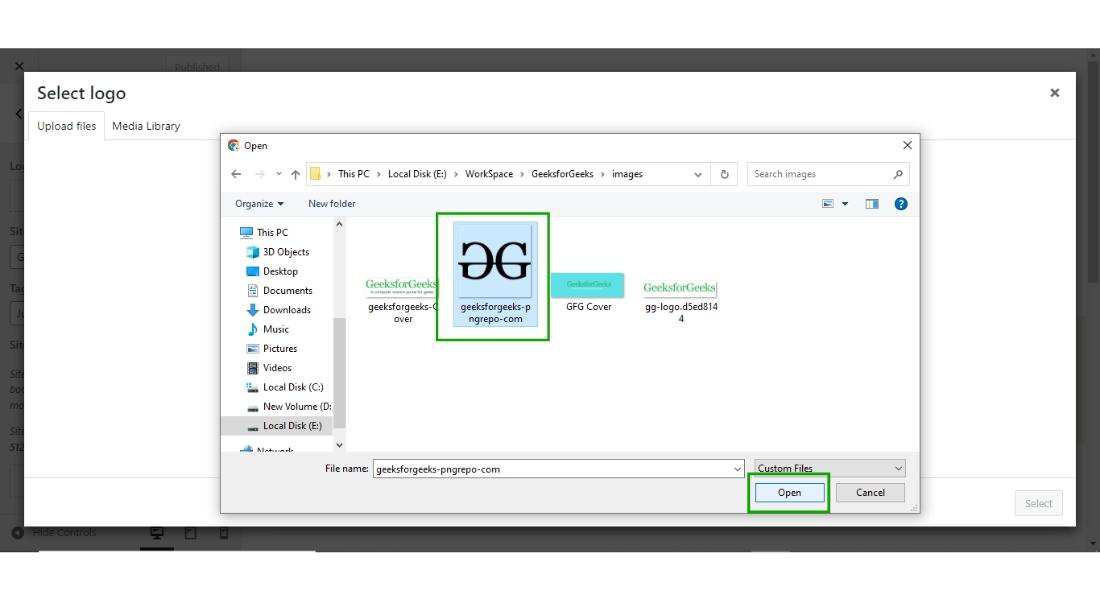1100x600 pixels.
Task: Select This PC in the navigation tree
Action: tap(264, 232)
